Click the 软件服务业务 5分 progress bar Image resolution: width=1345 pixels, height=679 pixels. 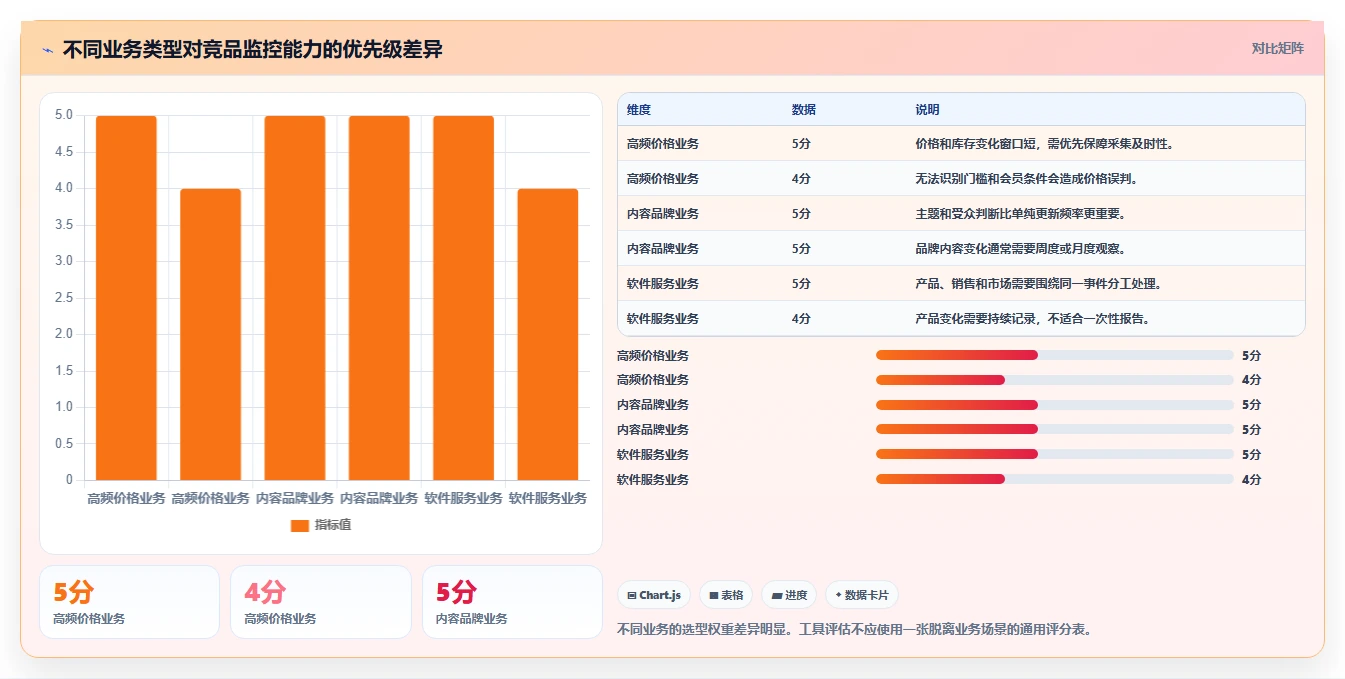[1055, 454]
